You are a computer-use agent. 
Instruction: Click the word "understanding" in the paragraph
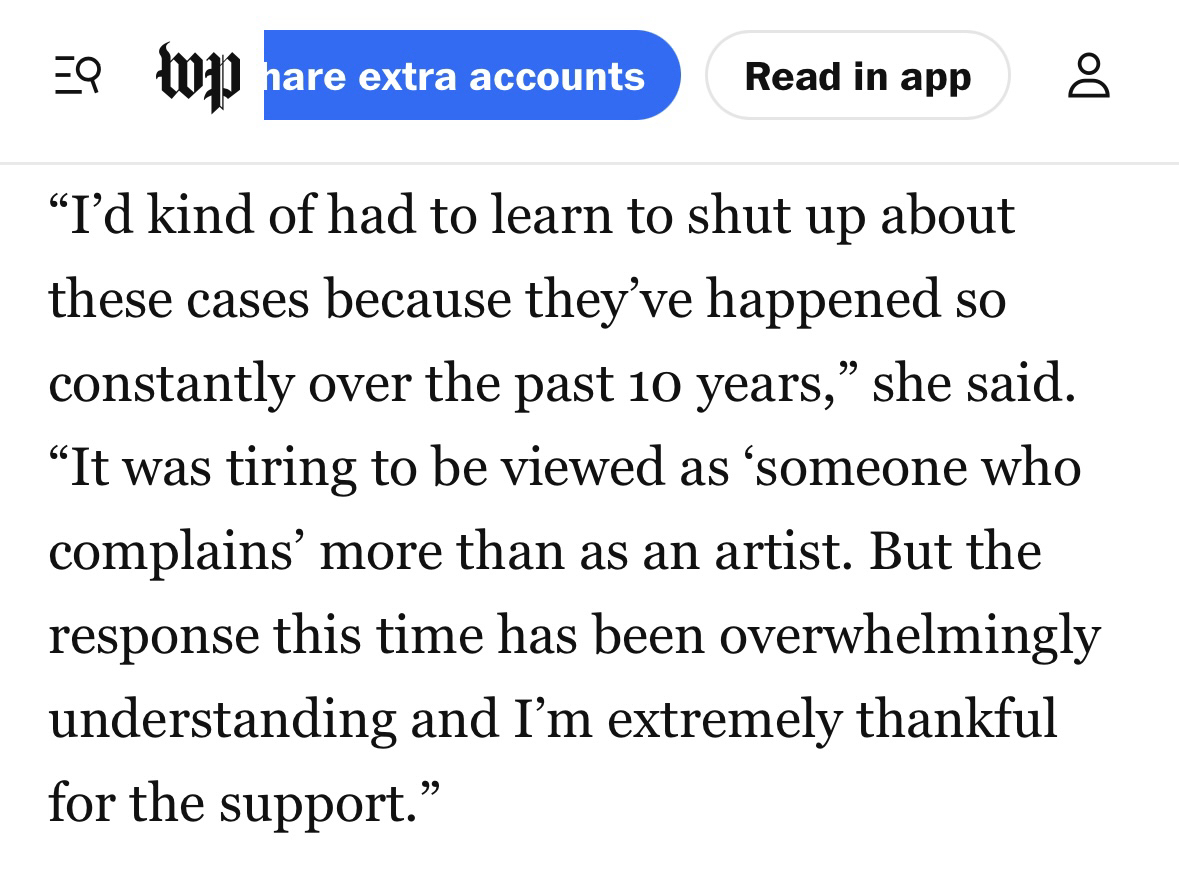222,720
